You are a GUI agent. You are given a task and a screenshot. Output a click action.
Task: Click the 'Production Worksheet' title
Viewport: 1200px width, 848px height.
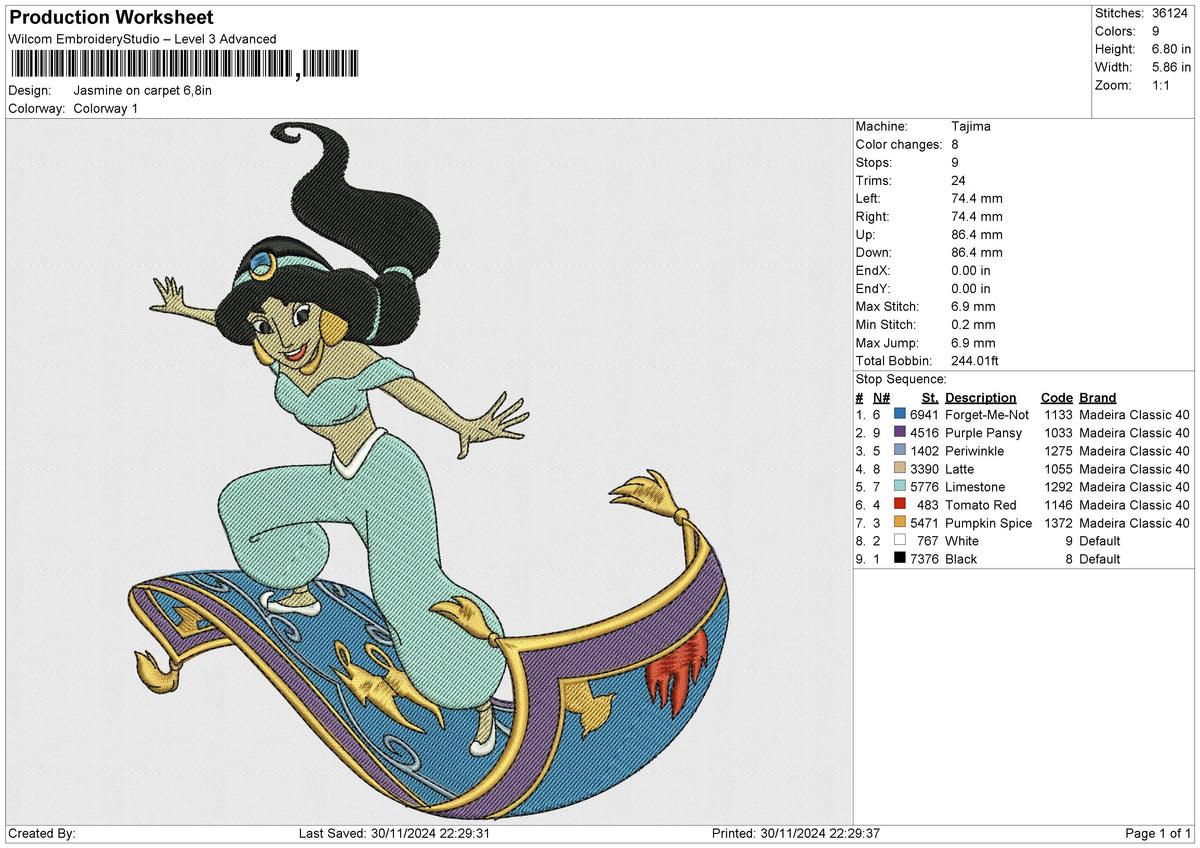point(111,18)
